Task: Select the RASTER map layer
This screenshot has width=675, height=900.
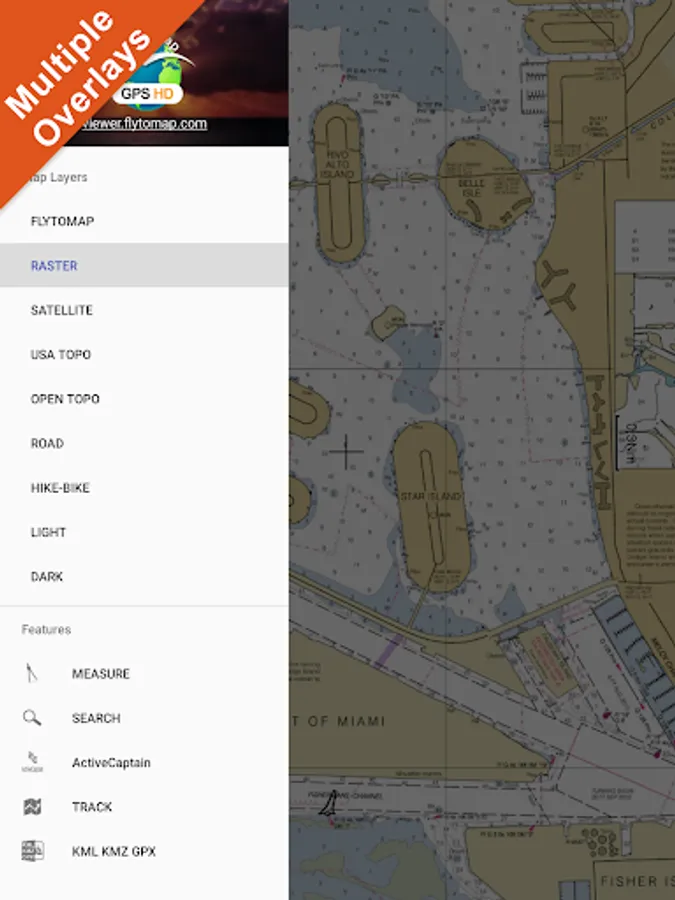Action: (144, 265)
